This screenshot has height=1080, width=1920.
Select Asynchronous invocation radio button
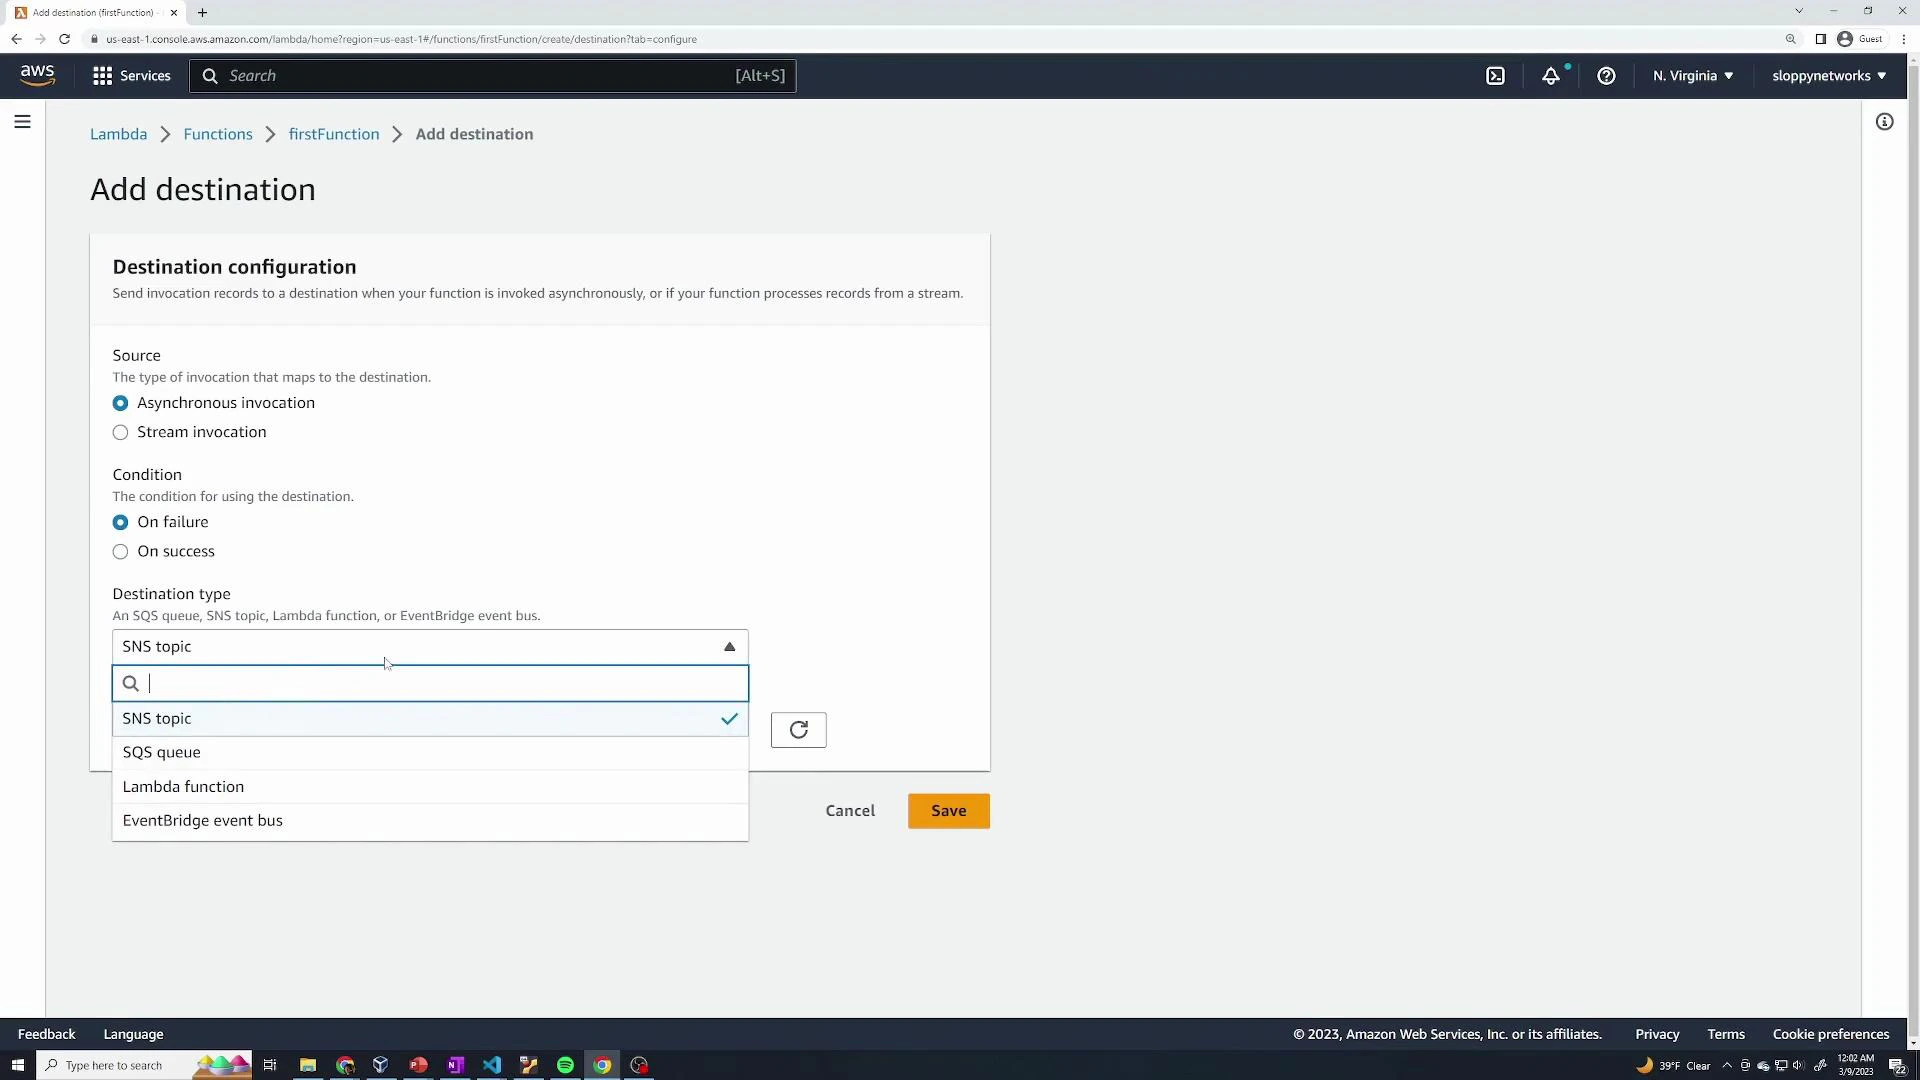(x=120, y=403)
